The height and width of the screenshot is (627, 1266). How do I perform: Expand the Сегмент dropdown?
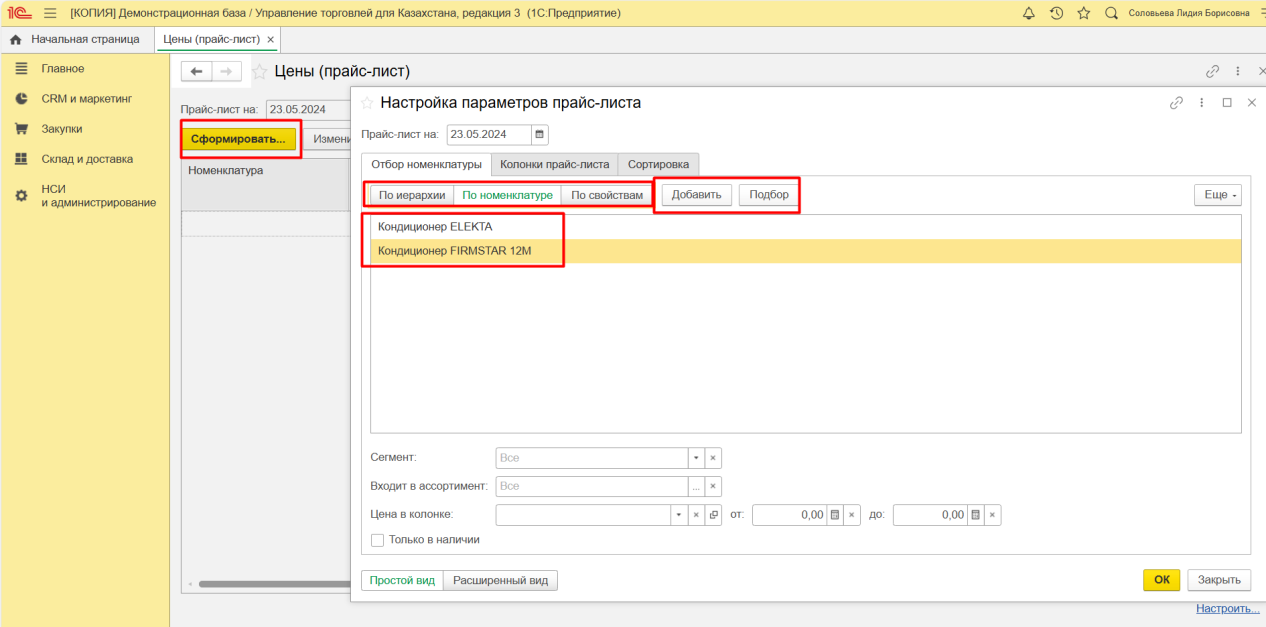695,458
